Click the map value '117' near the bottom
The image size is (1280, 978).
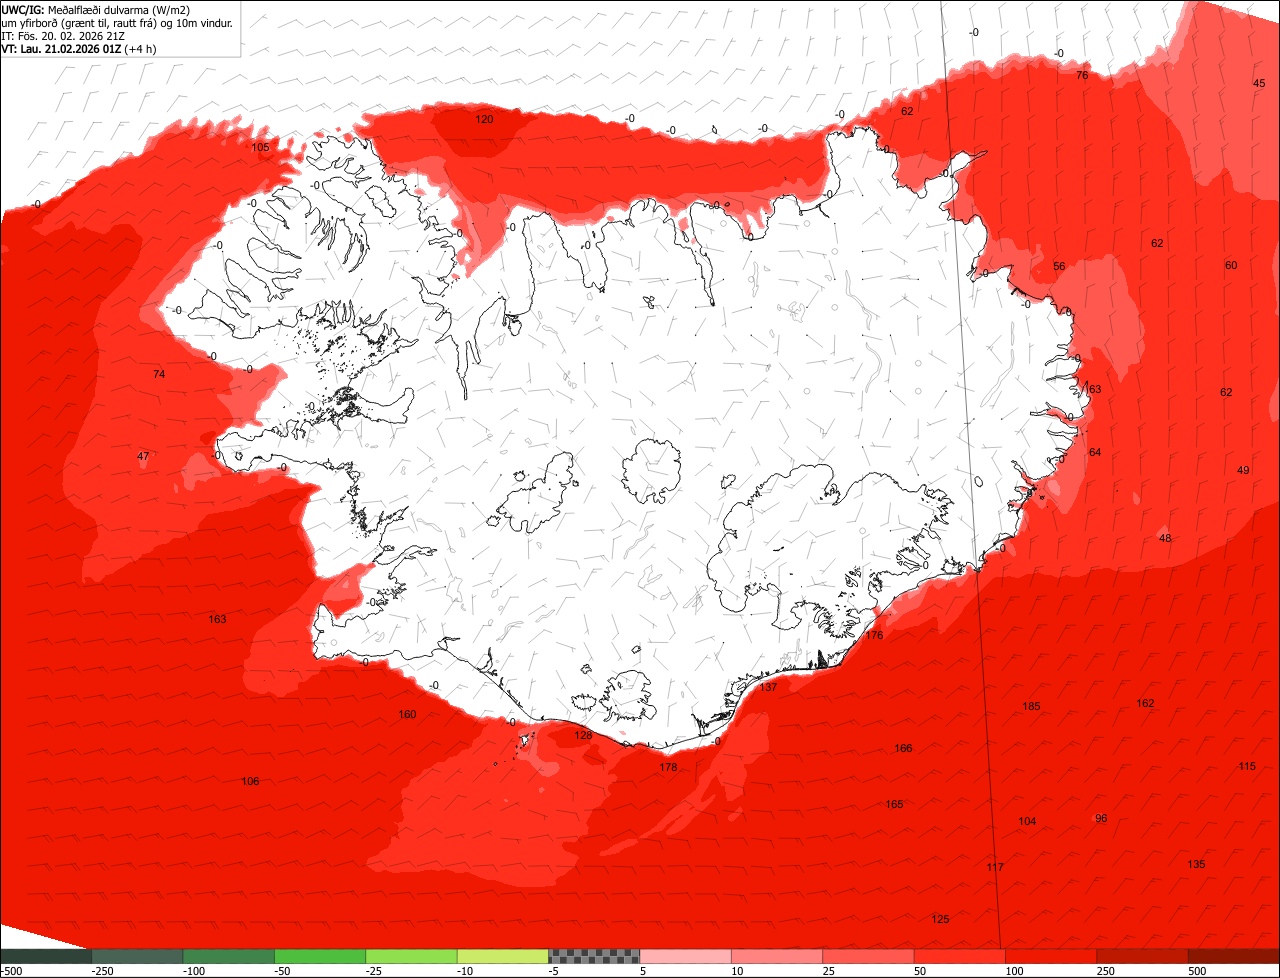994,867
